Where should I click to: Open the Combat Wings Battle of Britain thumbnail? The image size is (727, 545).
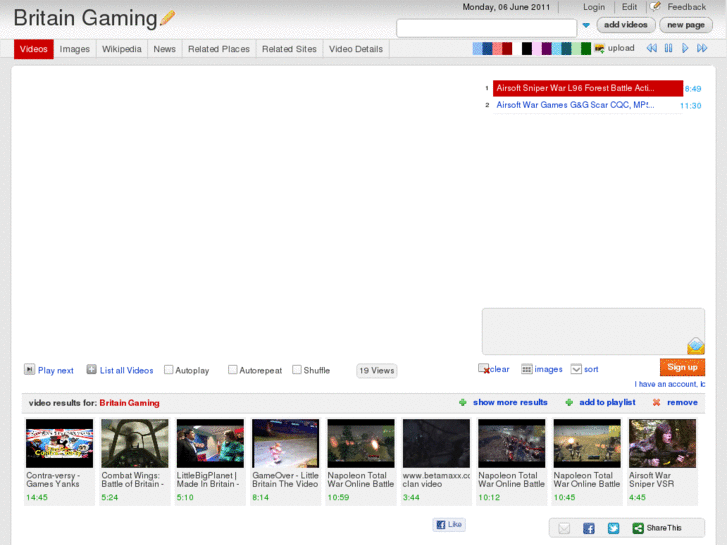[135, 443]
